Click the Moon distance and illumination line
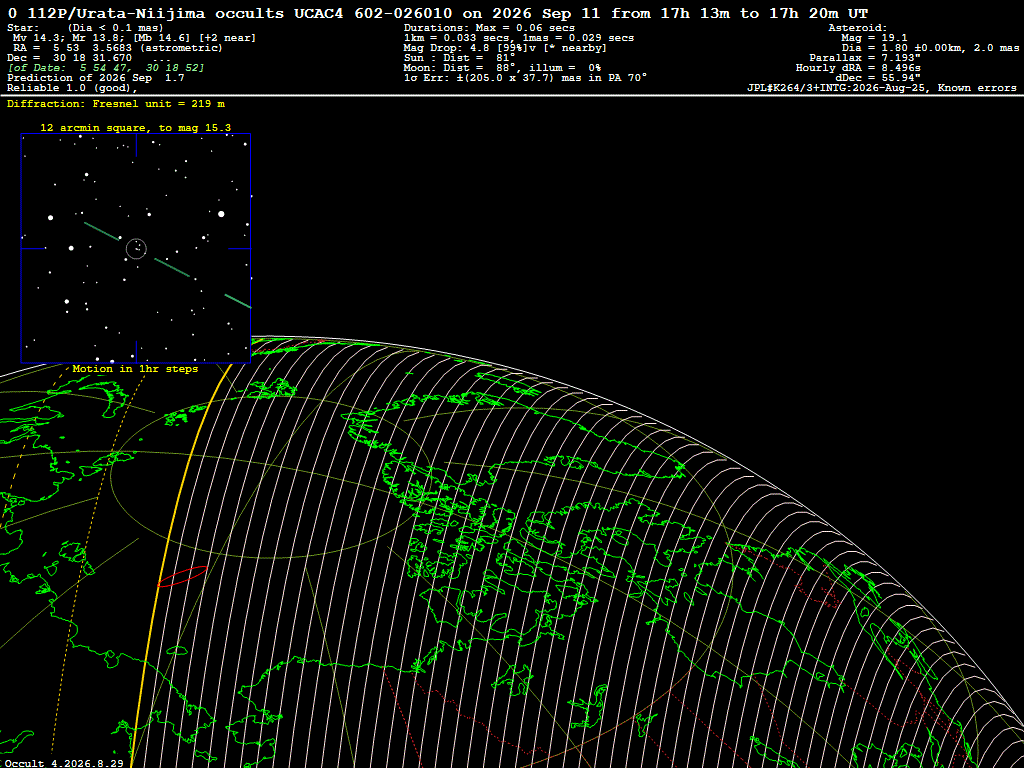Screen dimensions: 1024x768 pos(502,67)
